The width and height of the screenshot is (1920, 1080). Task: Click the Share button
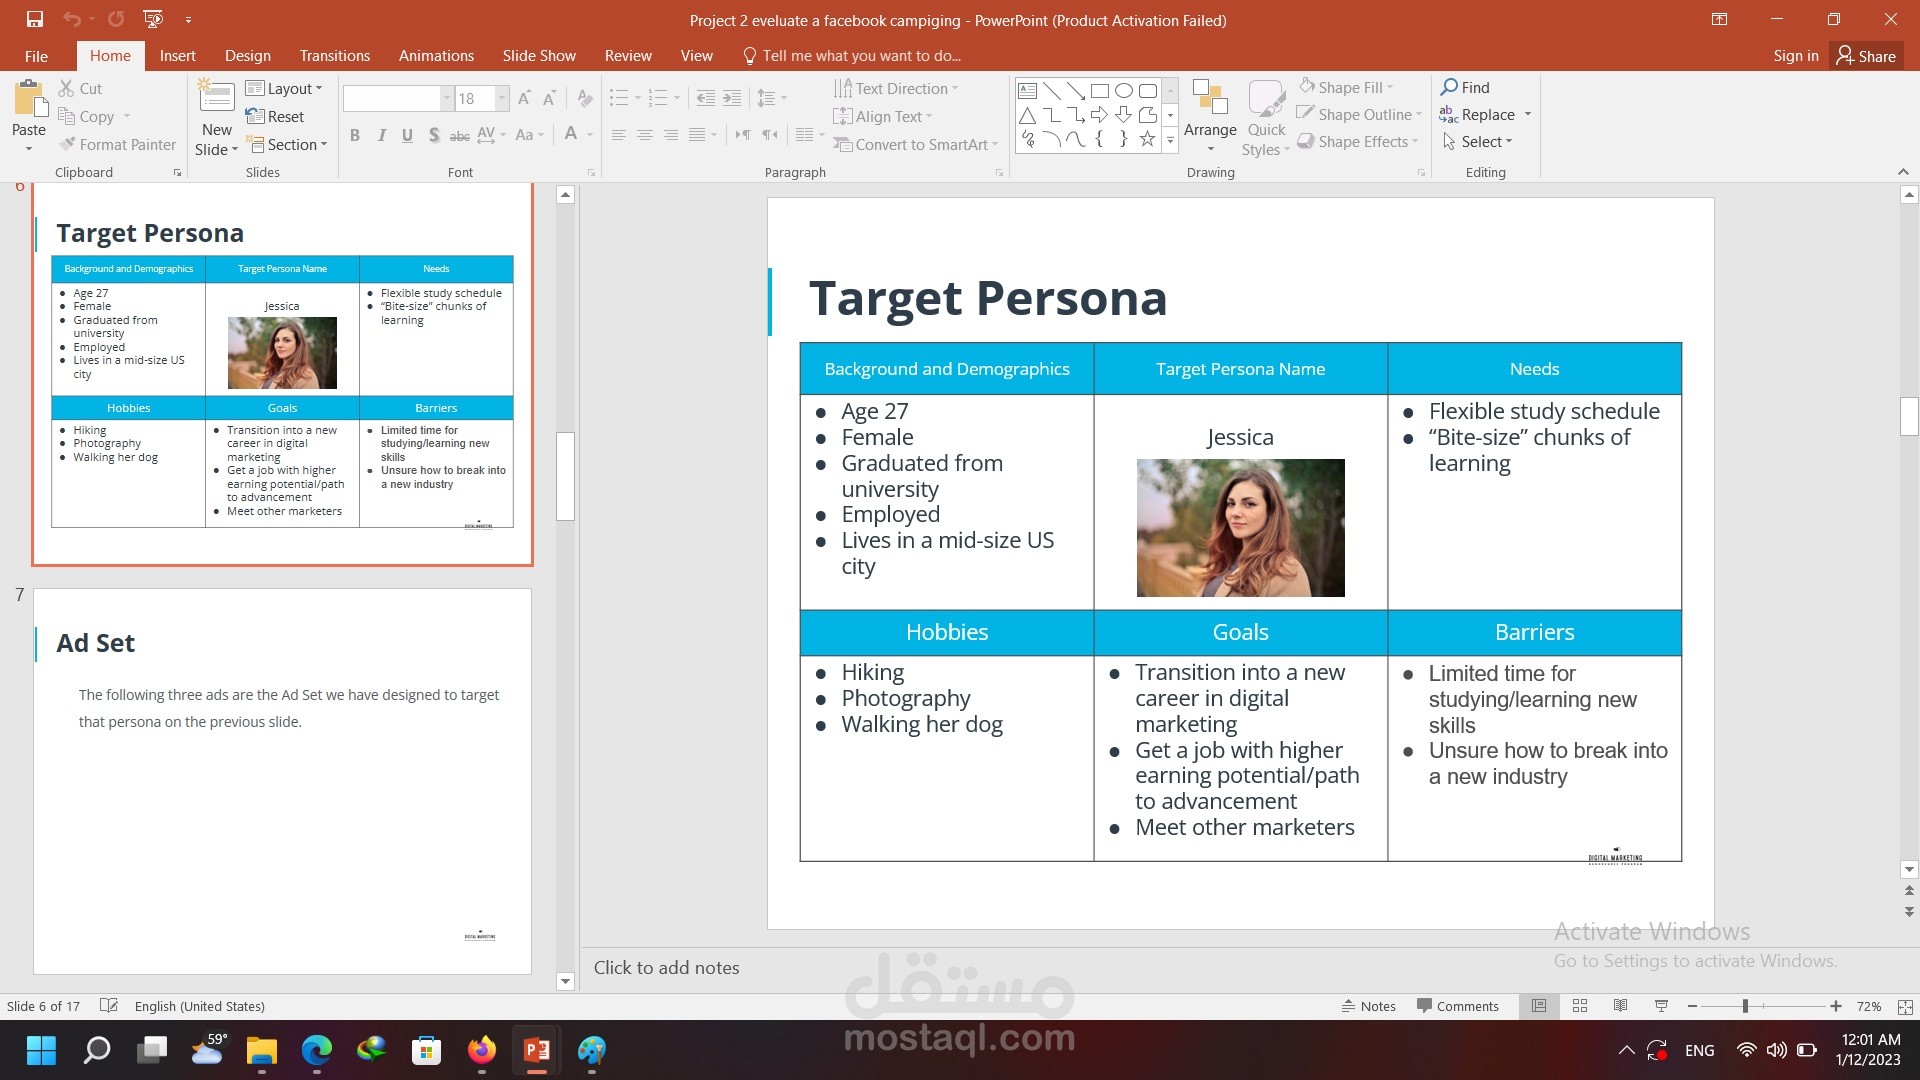coord(1866,55)
